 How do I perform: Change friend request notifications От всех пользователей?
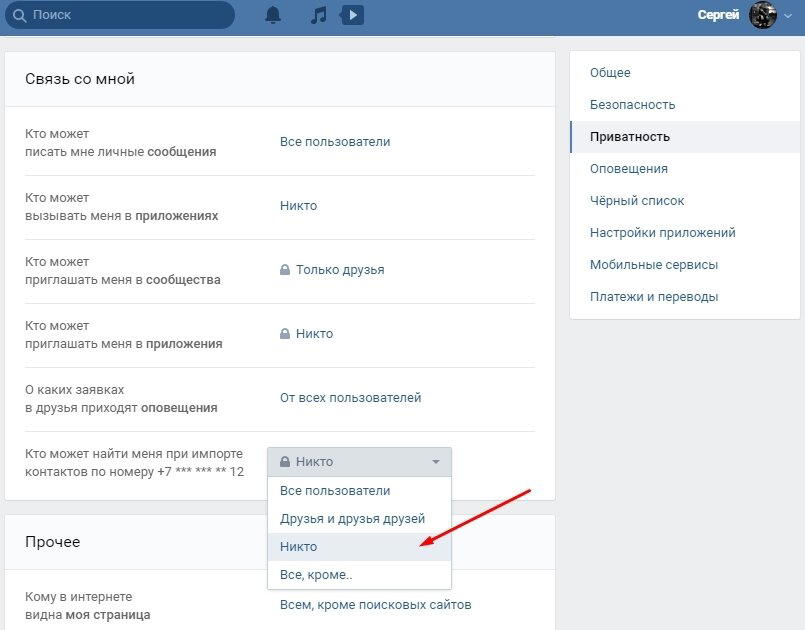coord(351,398)
